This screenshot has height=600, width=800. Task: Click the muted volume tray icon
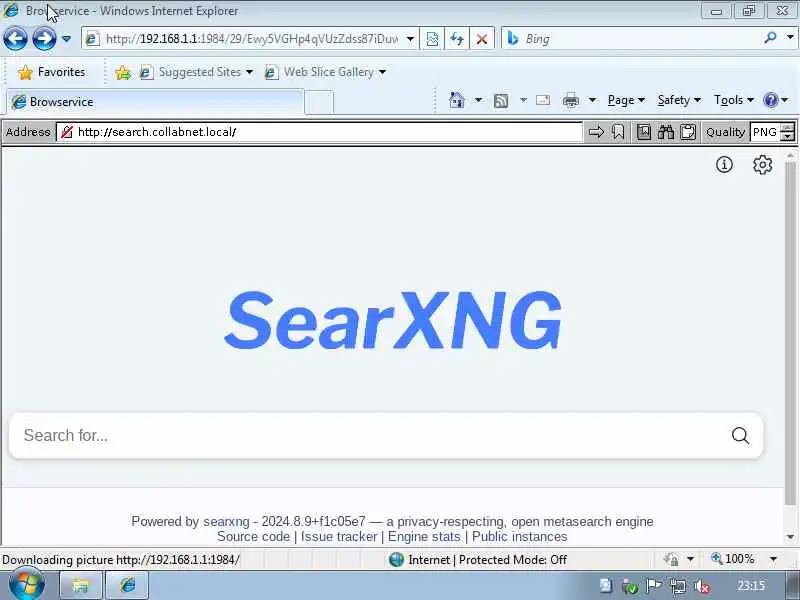(x=703, y=587)
